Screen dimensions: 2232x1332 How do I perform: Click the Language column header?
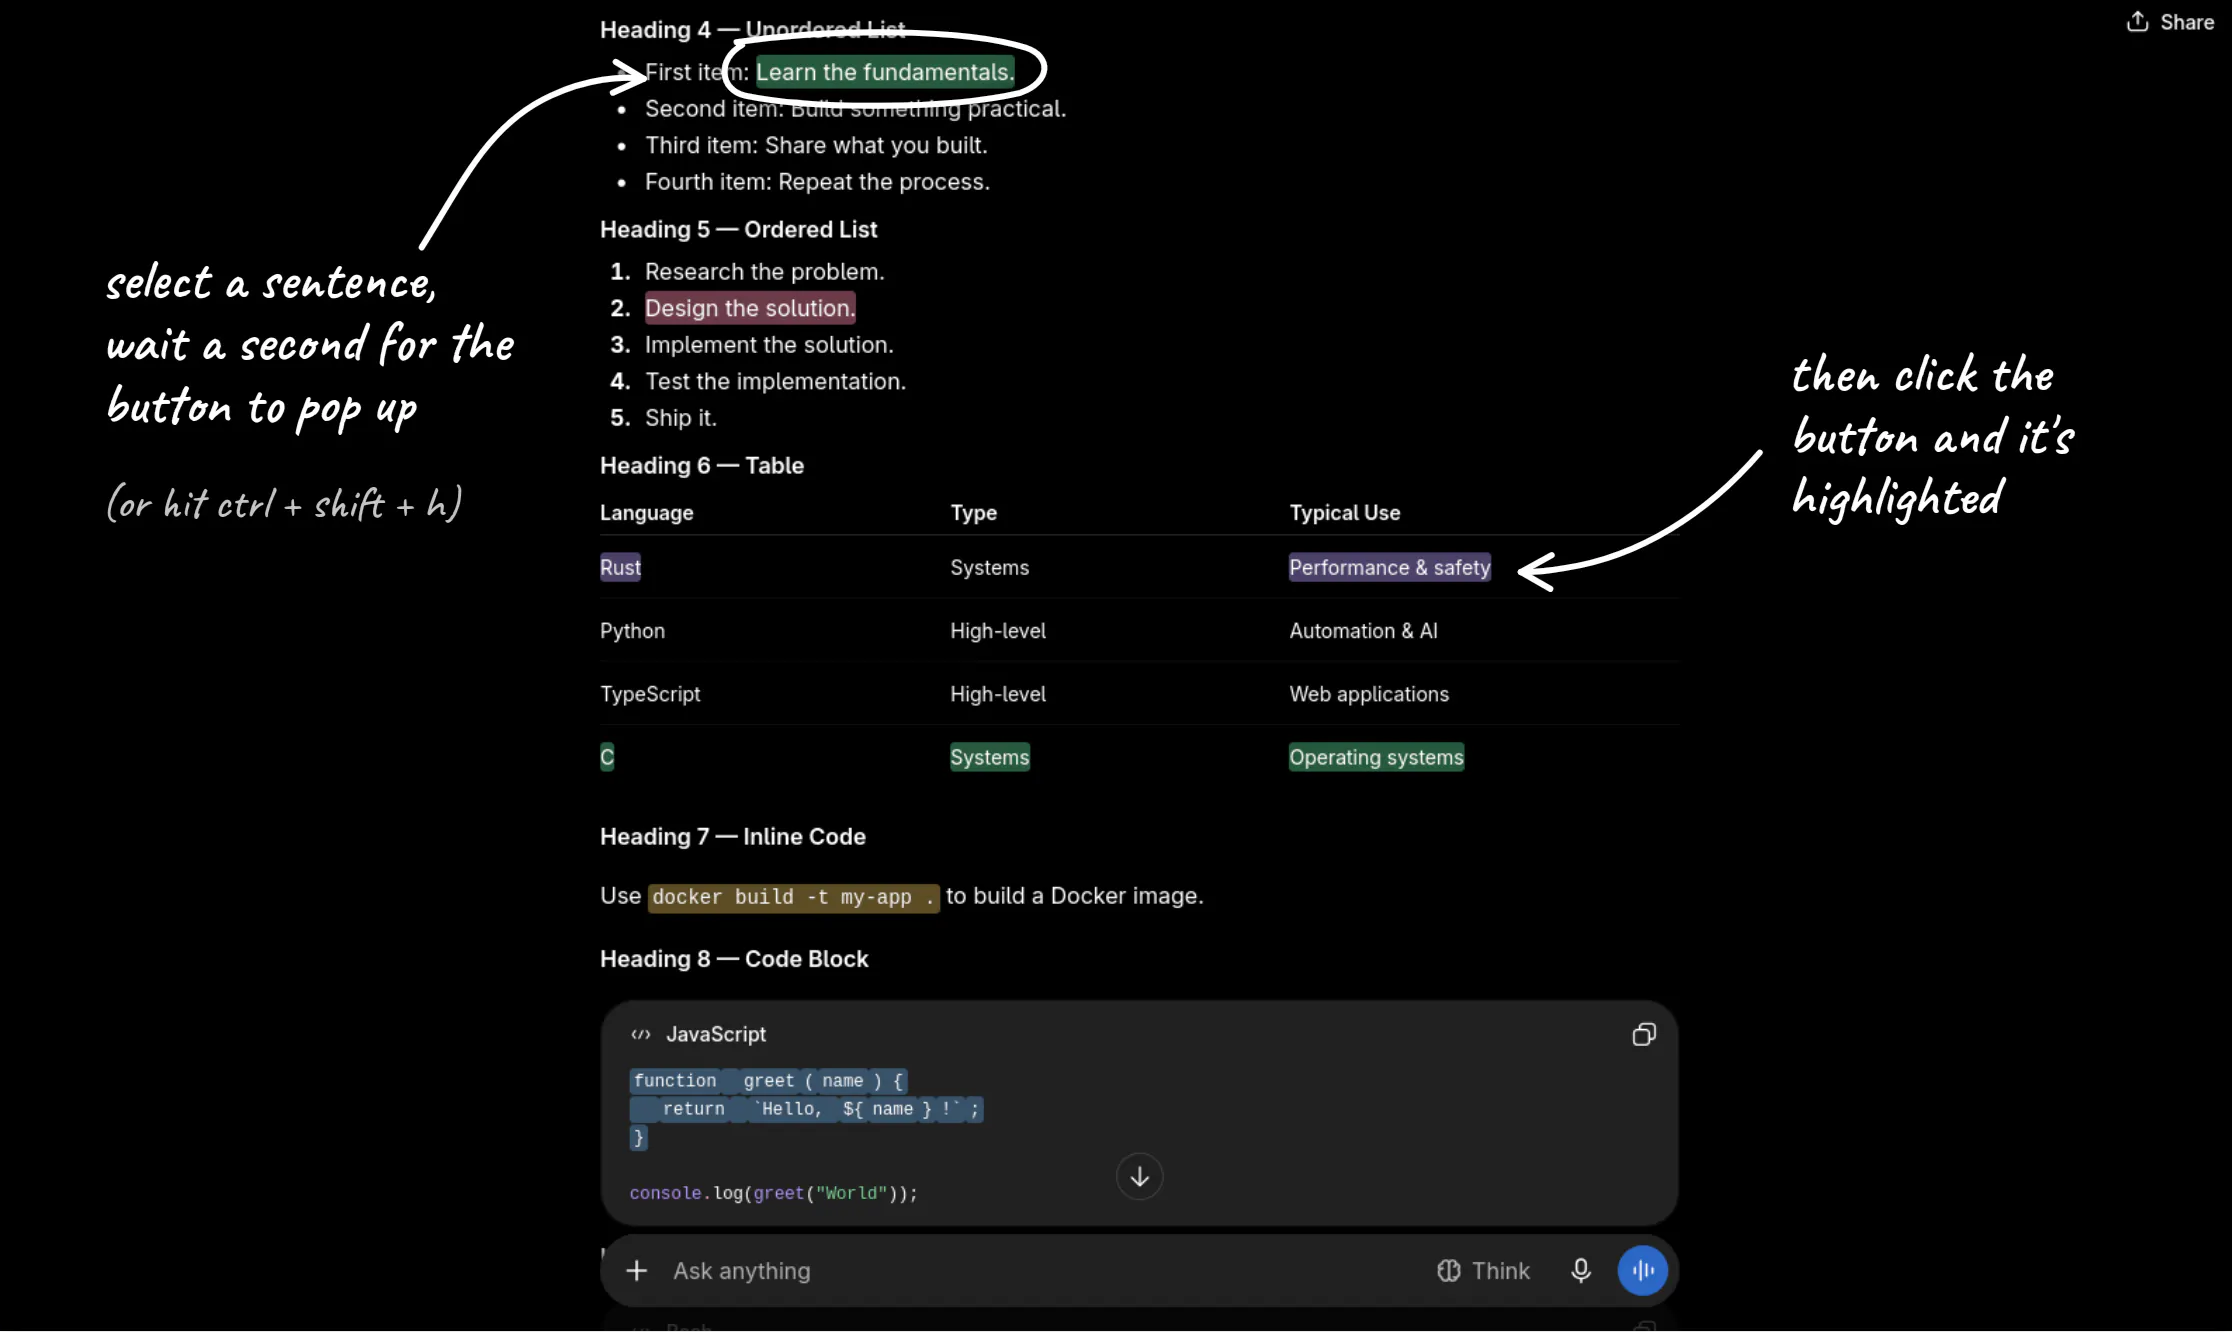click(646, 513)
